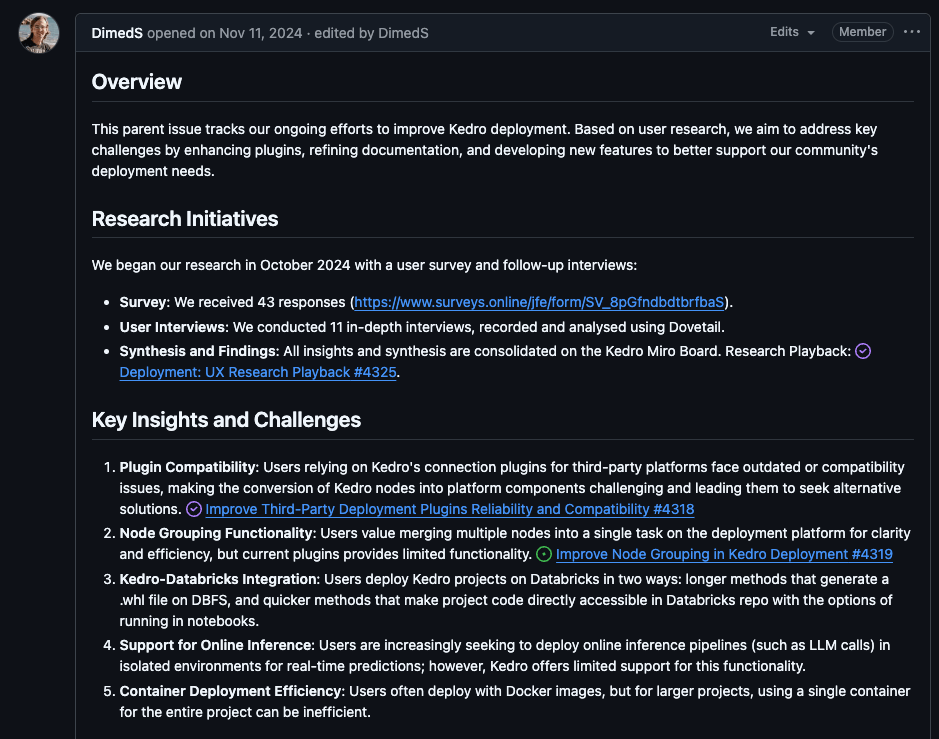Click the green open-issue icon beside #4319
939x739 pixels.
coord(544,554)
